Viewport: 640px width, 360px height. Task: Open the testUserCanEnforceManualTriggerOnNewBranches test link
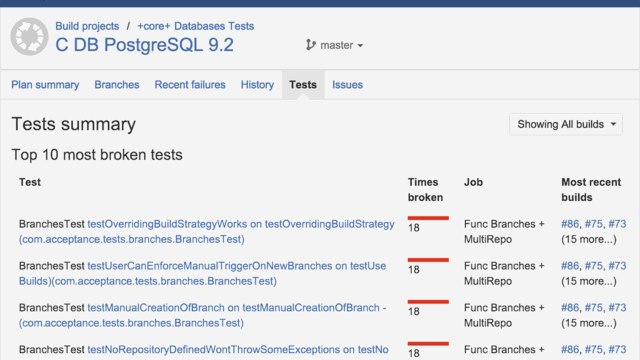tap(202, 273)
